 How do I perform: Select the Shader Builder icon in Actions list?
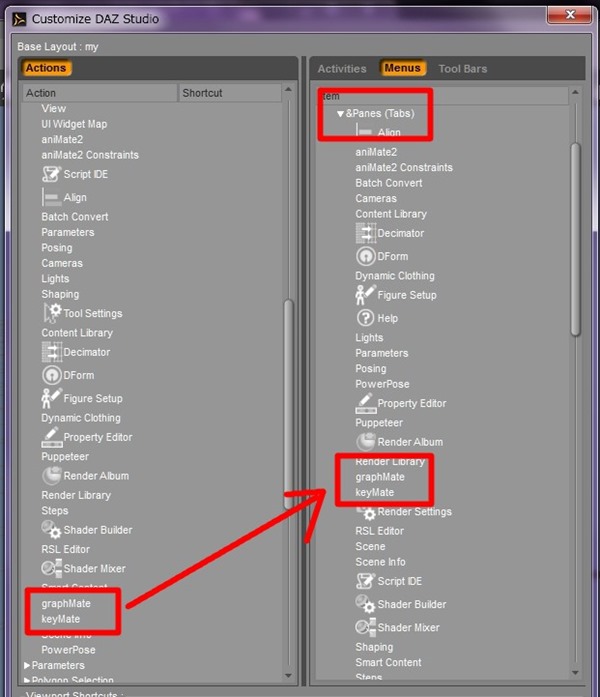[52, 529]
